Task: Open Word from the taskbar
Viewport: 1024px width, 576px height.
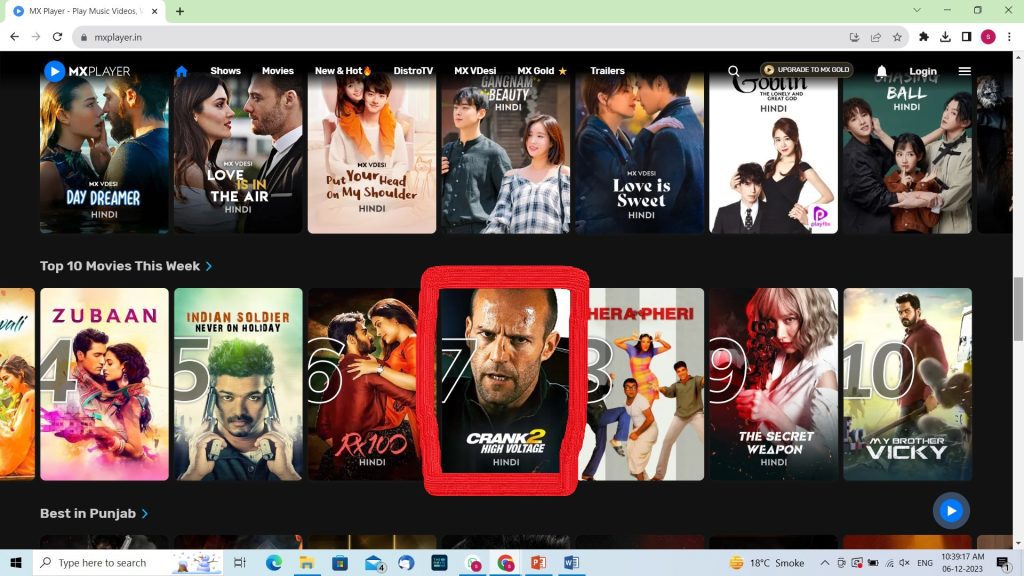Action: (x=571, y=562)
